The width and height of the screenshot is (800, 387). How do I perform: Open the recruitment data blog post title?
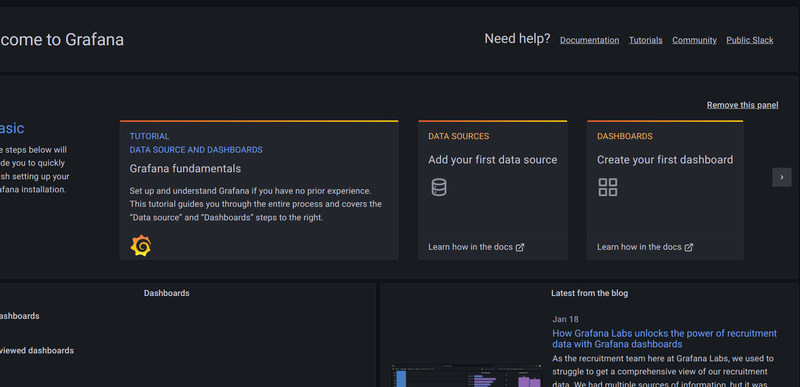(664, 339)
